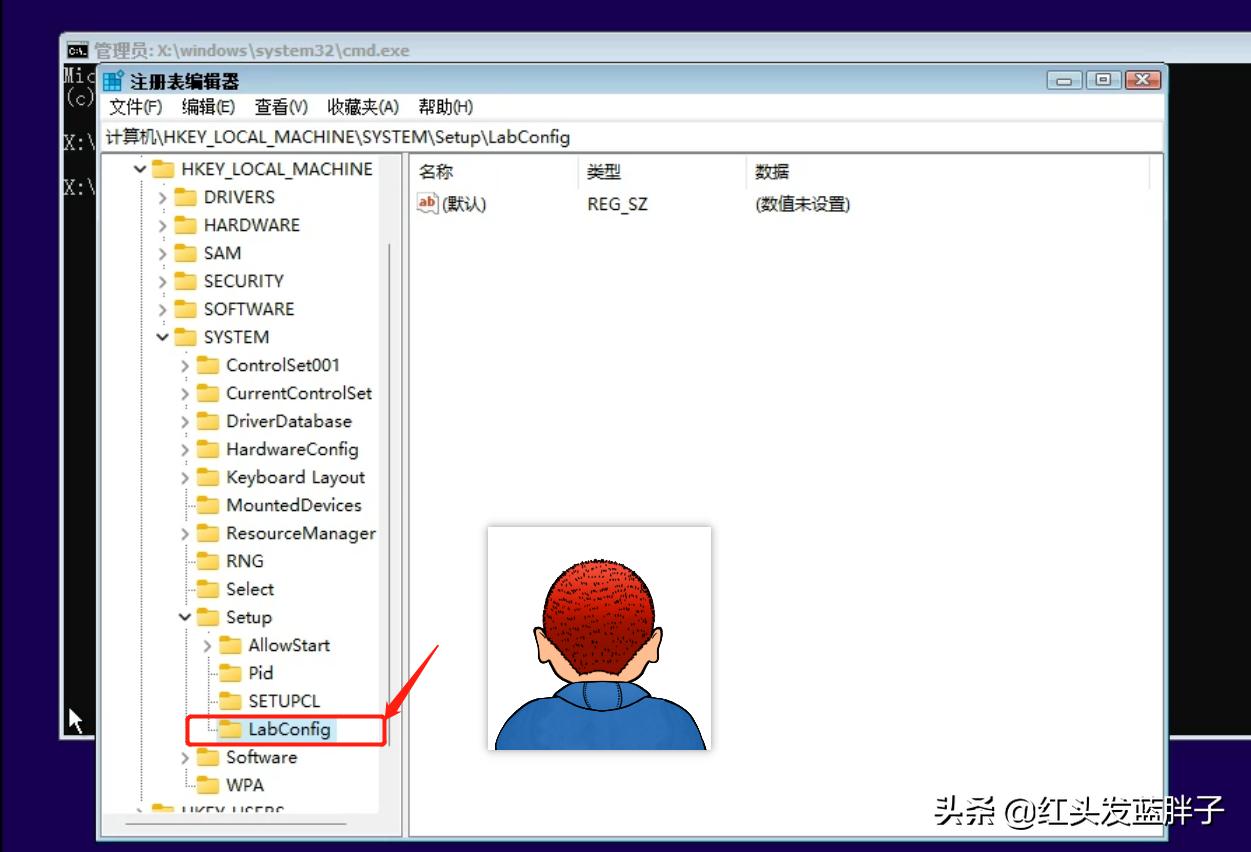
Task: Click the RNG folder icon
Action: pyautogui.click(x=210, y=561)
